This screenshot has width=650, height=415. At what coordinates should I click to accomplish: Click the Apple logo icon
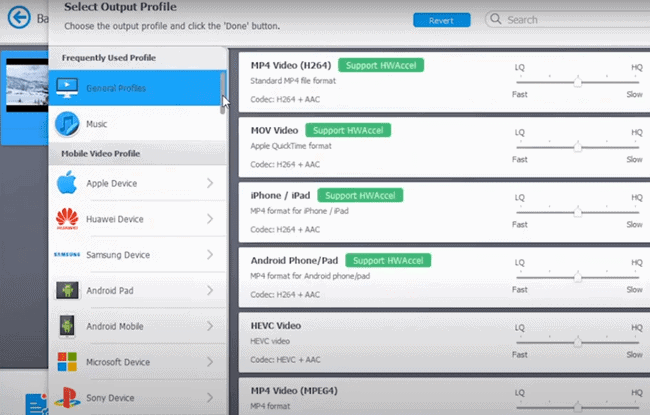pos(67,182)
